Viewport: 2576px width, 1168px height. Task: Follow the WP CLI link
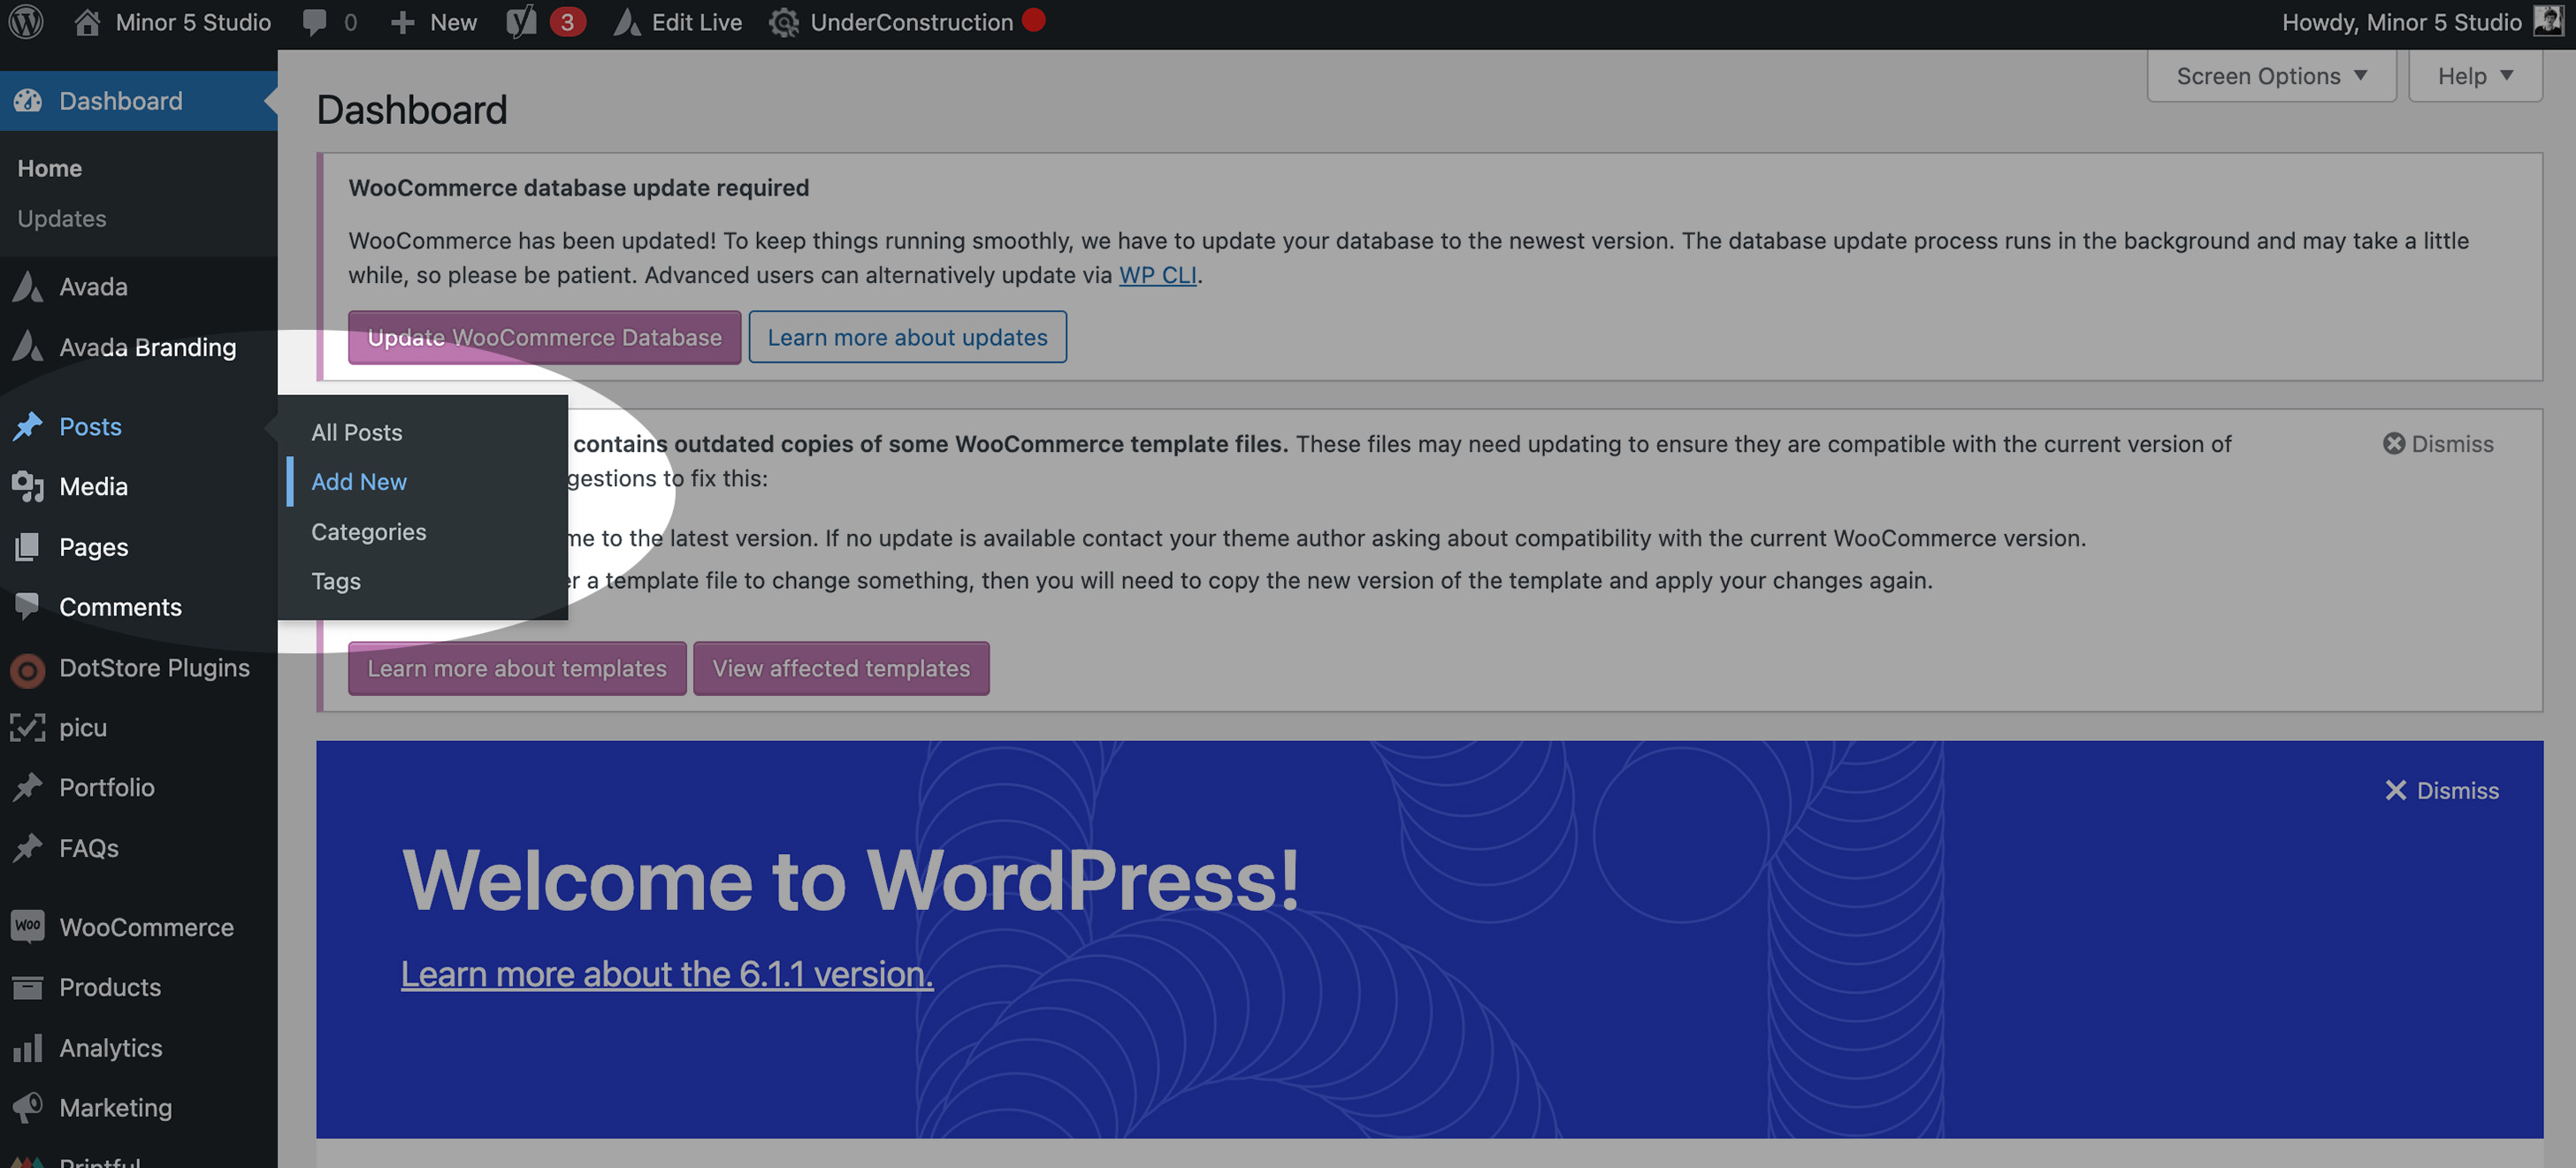(1157, 274)
